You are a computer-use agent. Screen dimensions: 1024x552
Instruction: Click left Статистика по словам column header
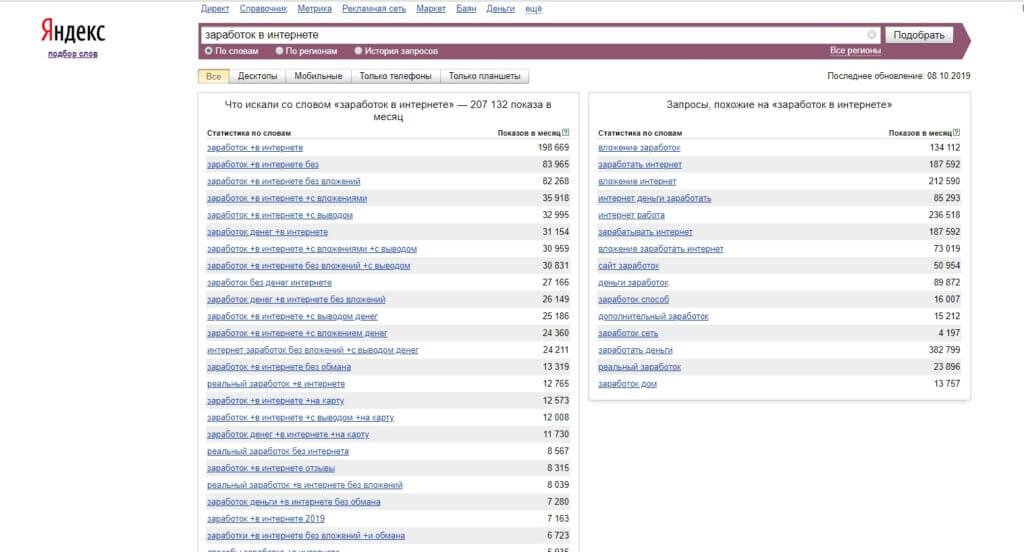(249, 133)
